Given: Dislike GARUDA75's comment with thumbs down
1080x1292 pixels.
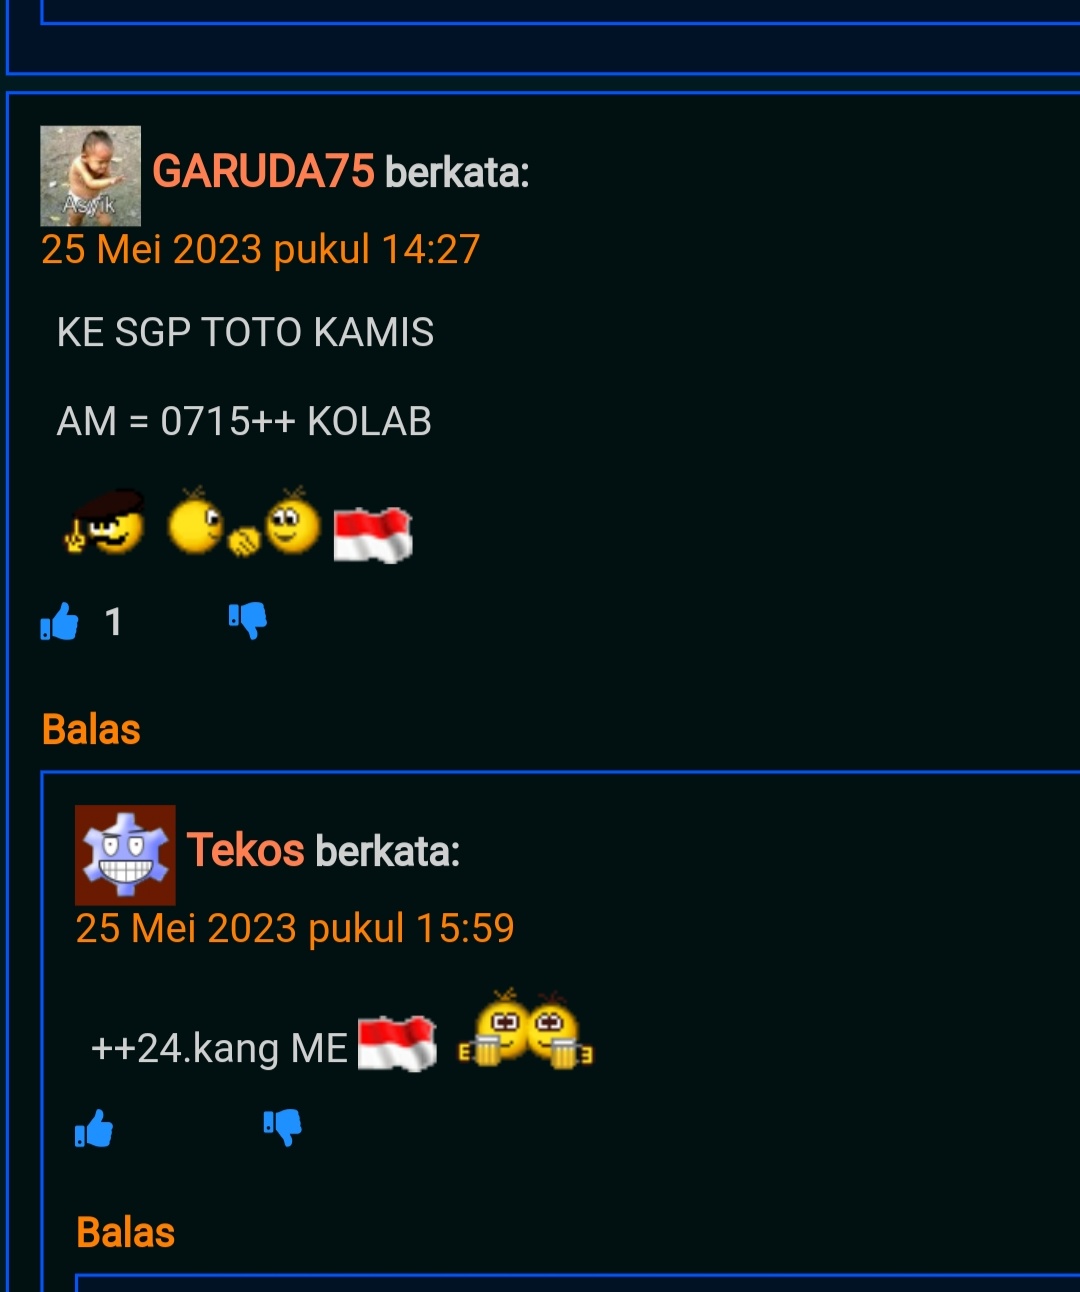Looking at the screenshot, I should tap(247, 621).
